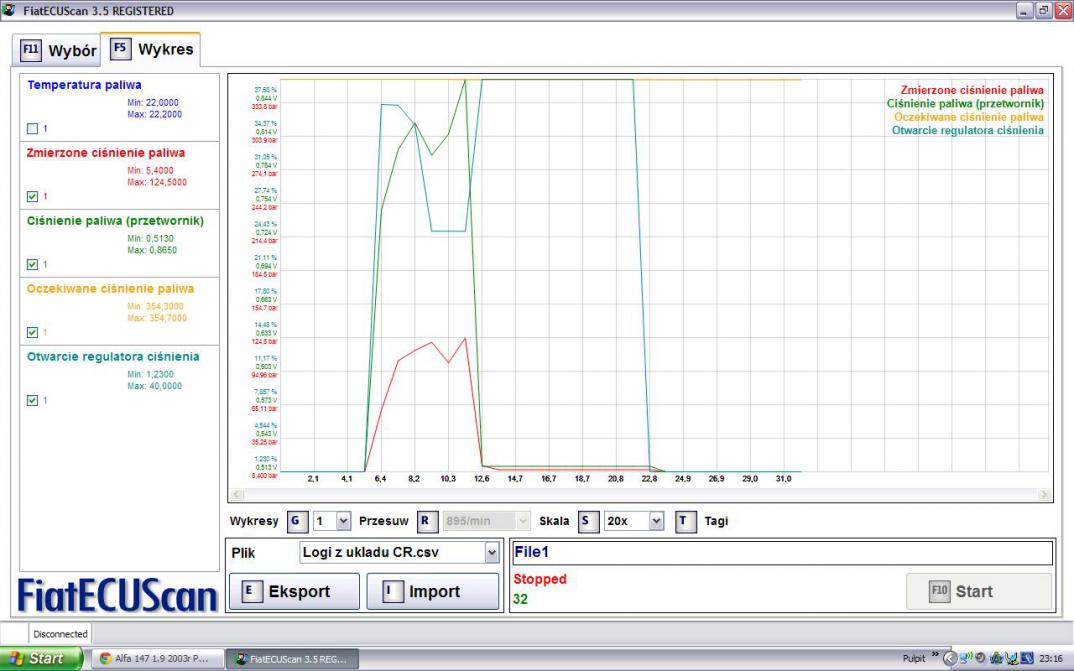Uncheck Otwarcie regulatora ciśnienia checkbox
The image size is (1074, 671).
[32, 400]
